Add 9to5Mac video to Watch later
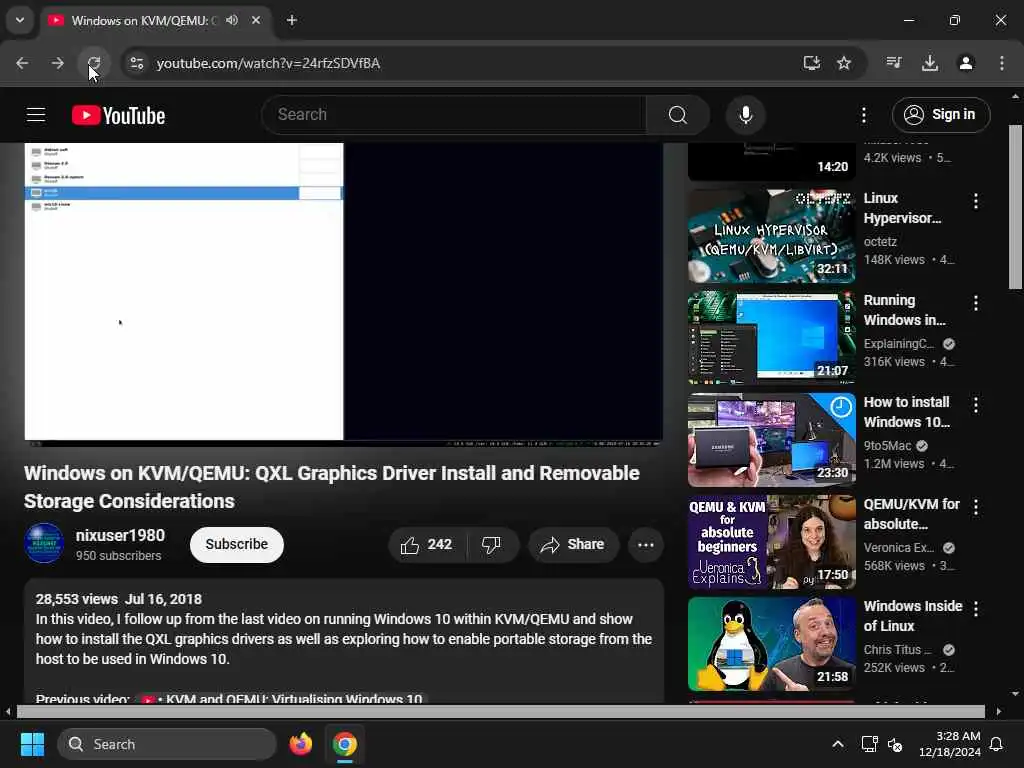The width and height of the screenshot is (1024, 768). point(841,408)
